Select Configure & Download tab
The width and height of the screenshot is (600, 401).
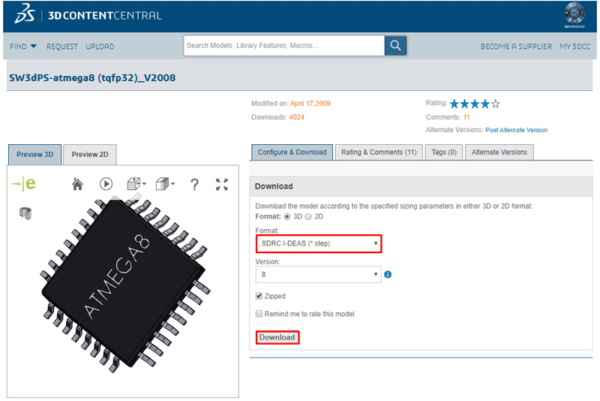(x=292, y=152)
